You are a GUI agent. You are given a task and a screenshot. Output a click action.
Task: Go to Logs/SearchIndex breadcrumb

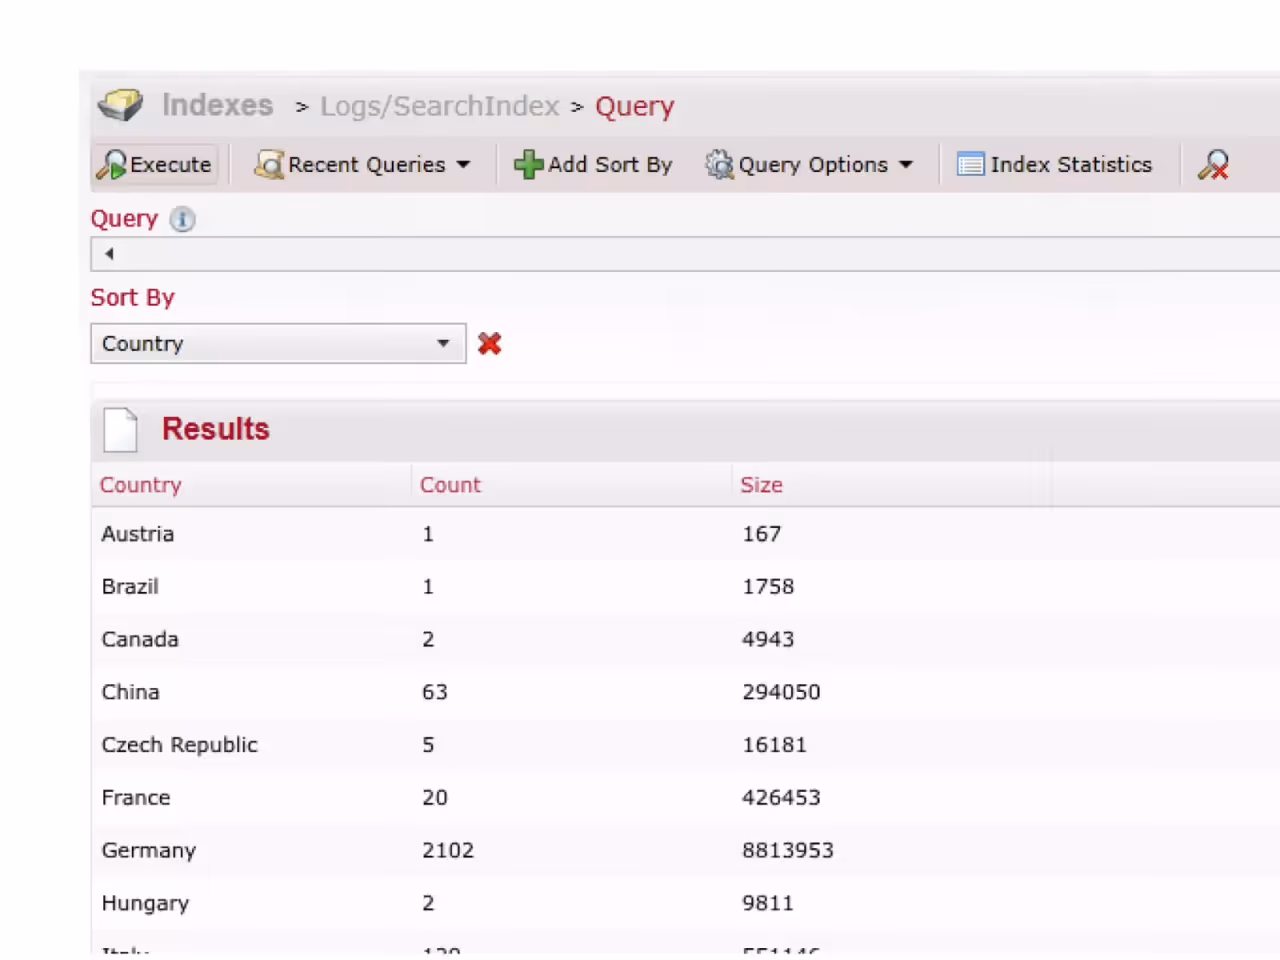(440, 106)
